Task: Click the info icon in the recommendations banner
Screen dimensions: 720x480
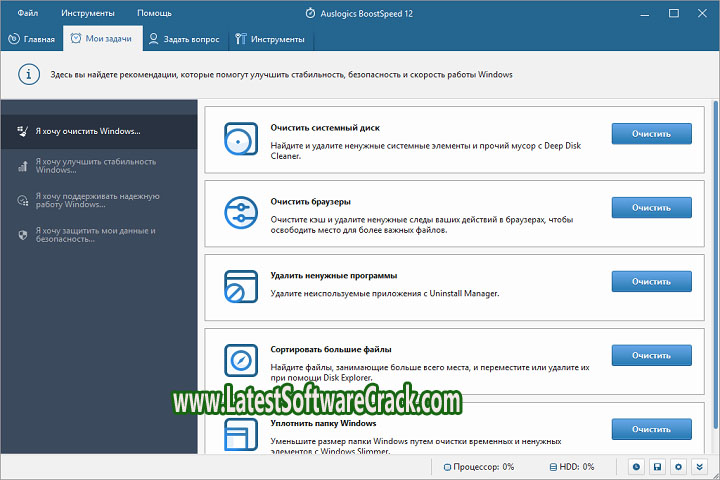Action: (33, 75)
